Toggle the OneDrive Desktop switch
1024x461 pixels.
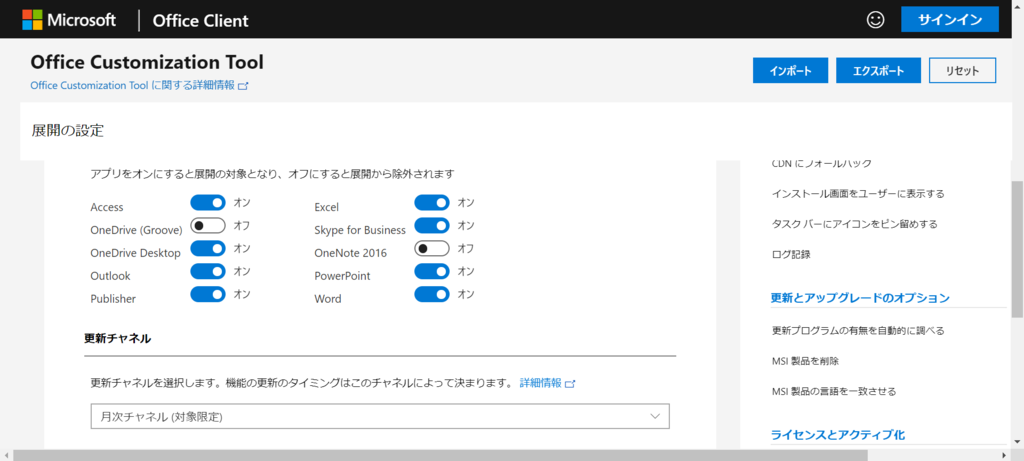click(208, 249)
